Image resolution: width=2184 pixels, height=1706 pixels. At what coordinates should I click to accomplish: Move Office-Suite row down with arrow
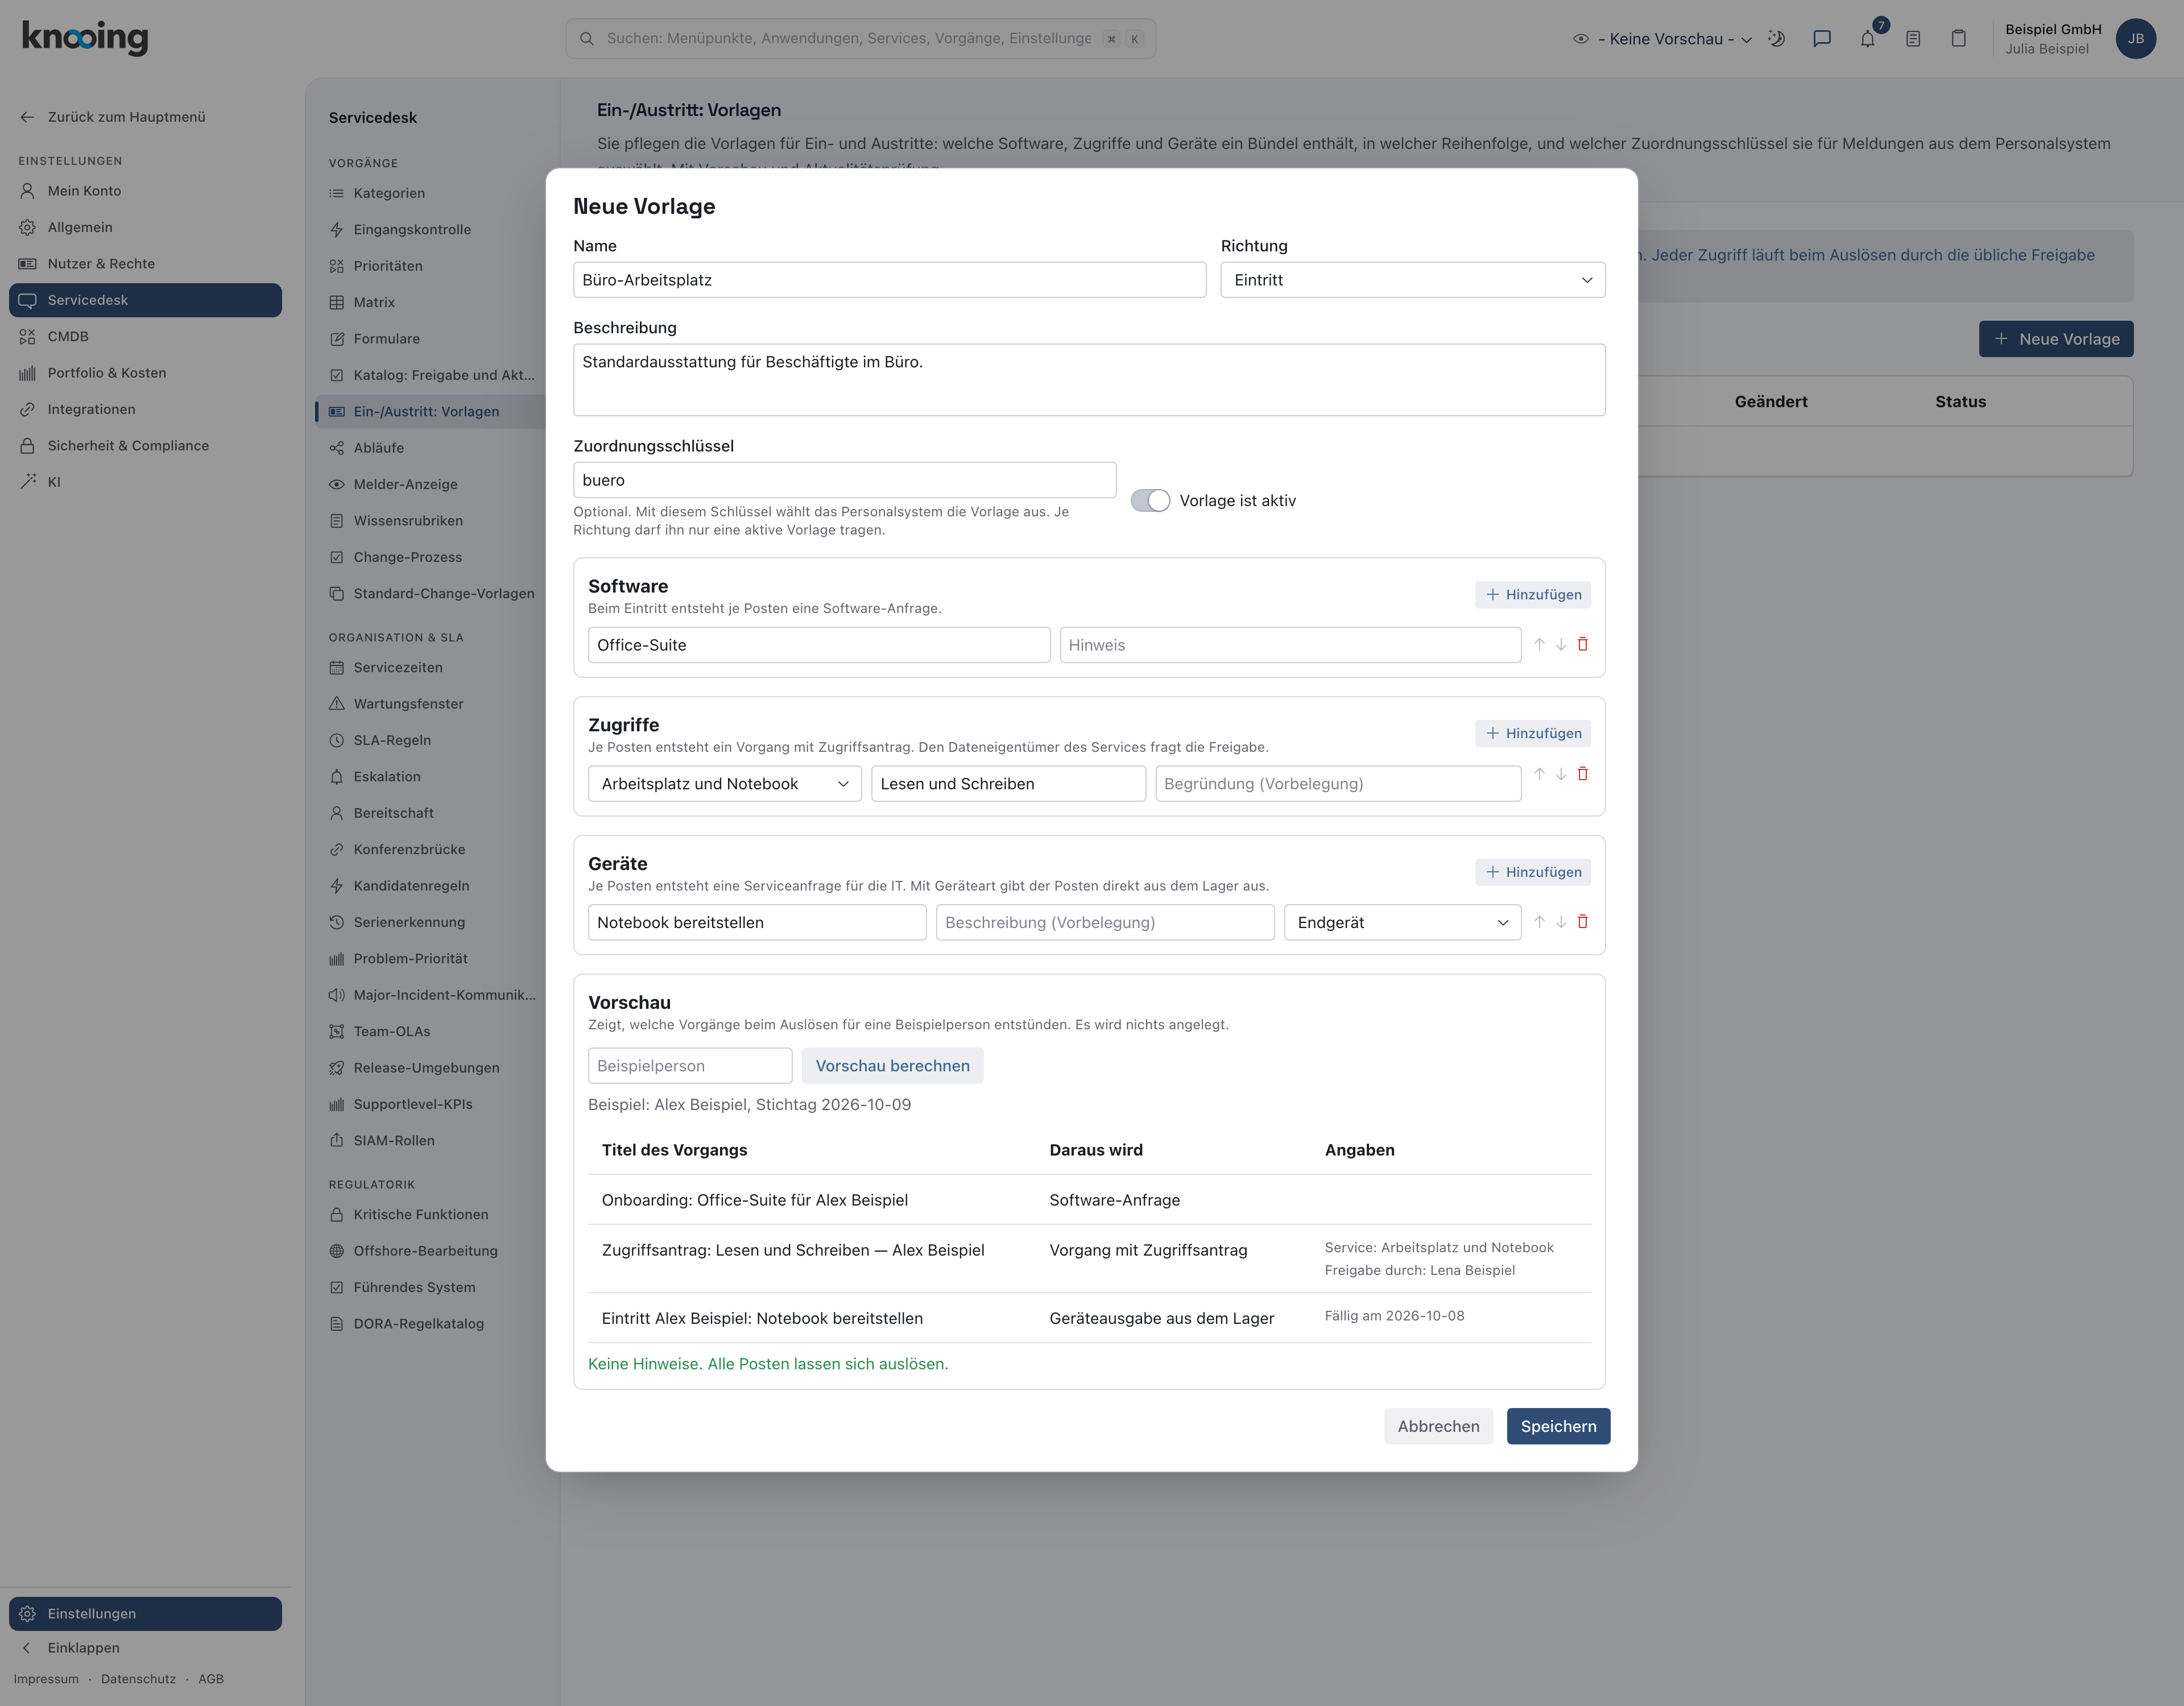(x=1561, y=644)
